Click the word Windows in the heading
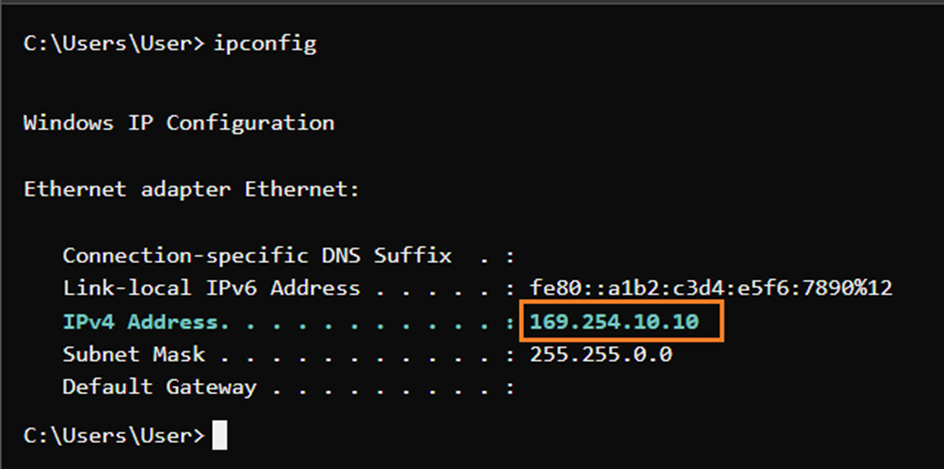 click(67, 123)
